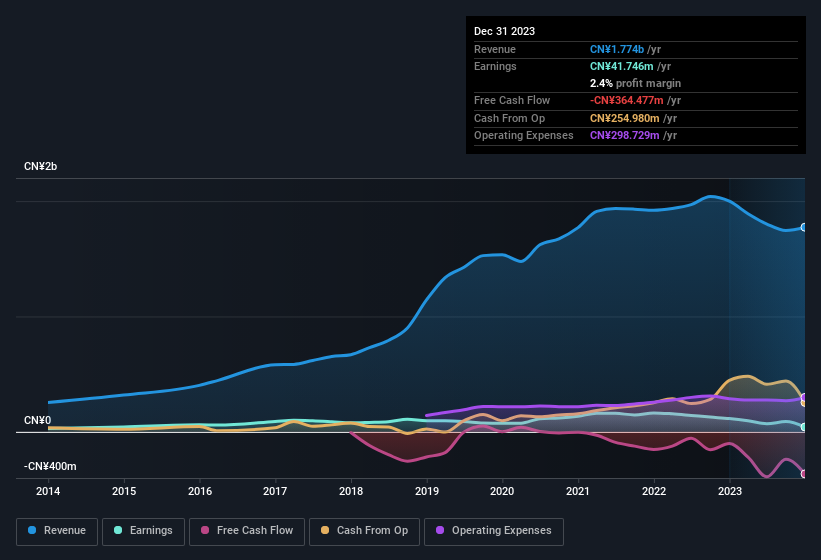Click the Dec 31 2023 tooltip header
Screen dimensions: 821x560
pyautogui.click(x=504, y=31)
